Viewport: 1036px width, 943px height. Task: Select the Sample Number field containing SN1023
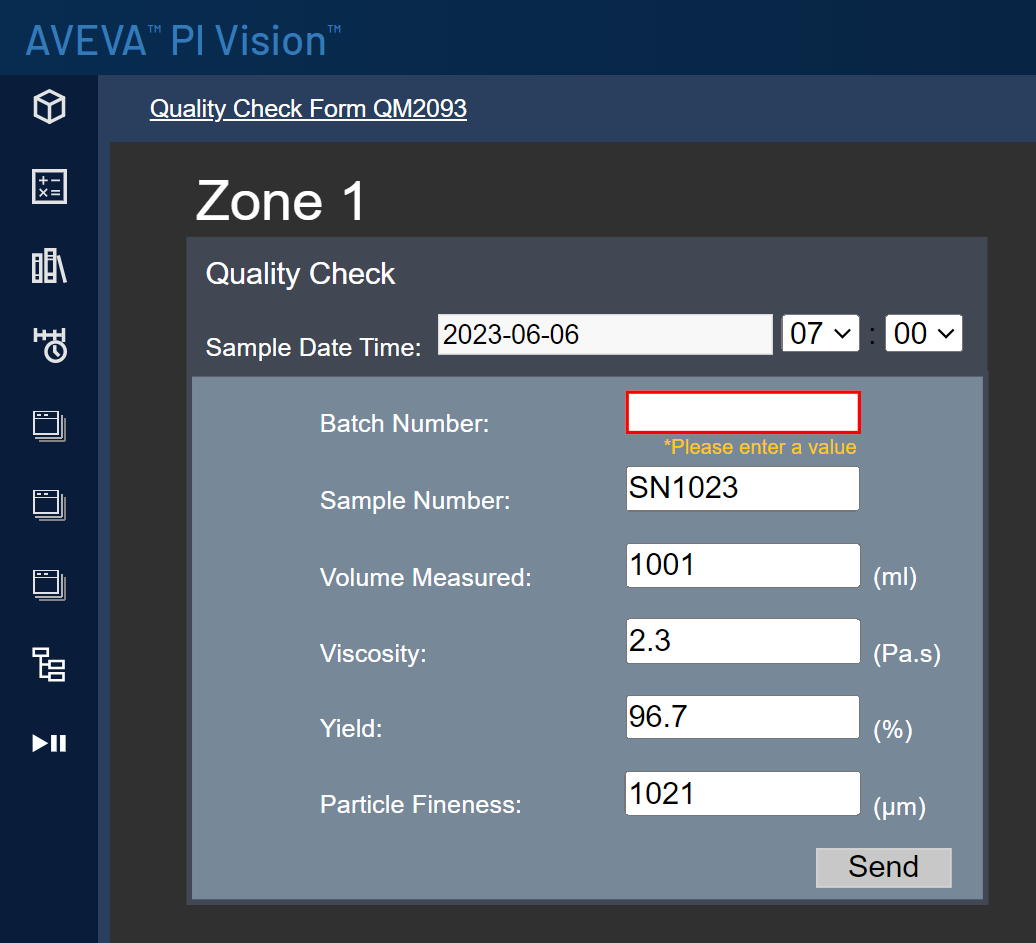click(742, 488)
